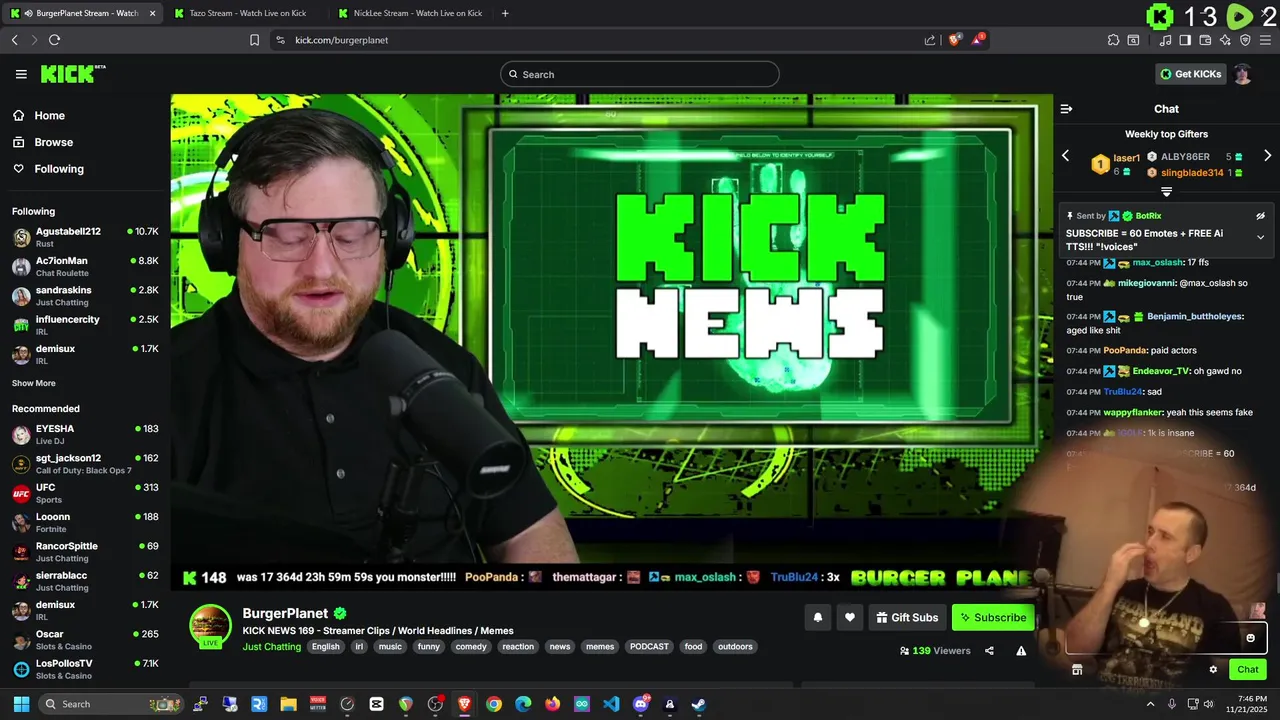The height and width of the screenshot is (720, 1280).
Task: Open EYESHA recommended channel
Action: coord(85,434)
